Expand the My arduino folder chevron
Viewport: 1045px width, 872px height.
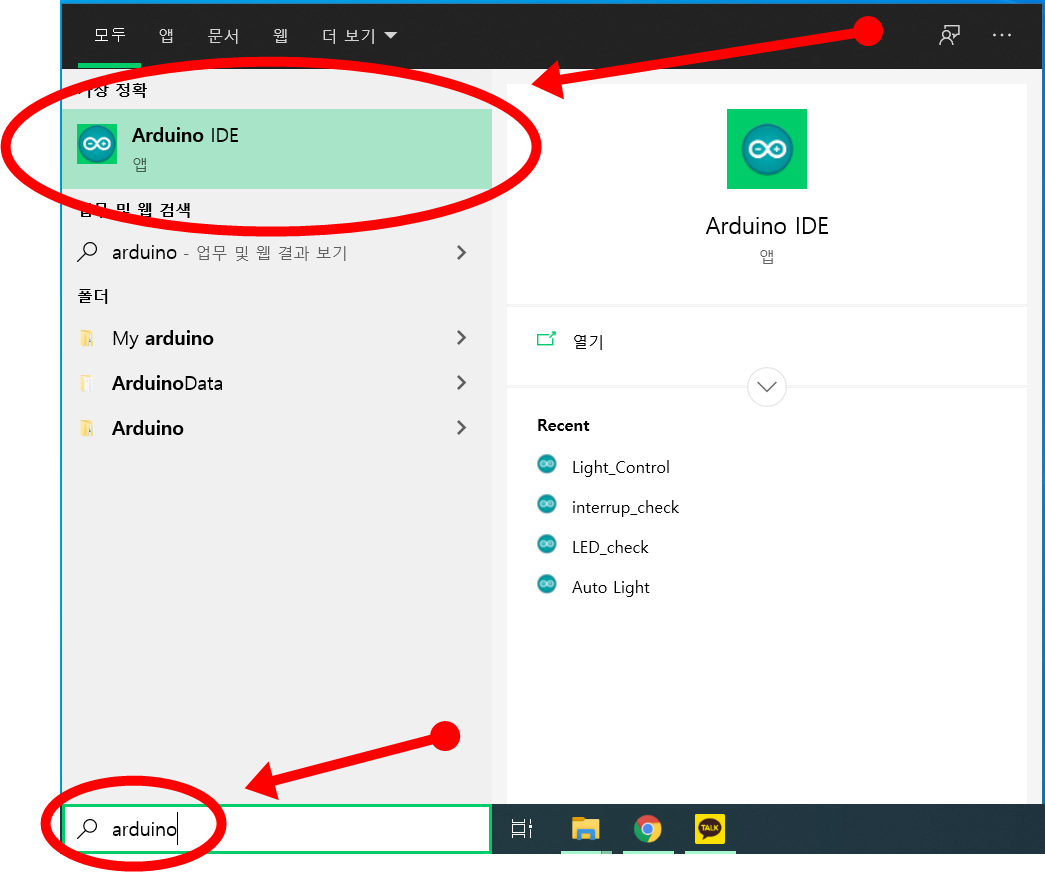pyautogui.click(x=461, y=338)
